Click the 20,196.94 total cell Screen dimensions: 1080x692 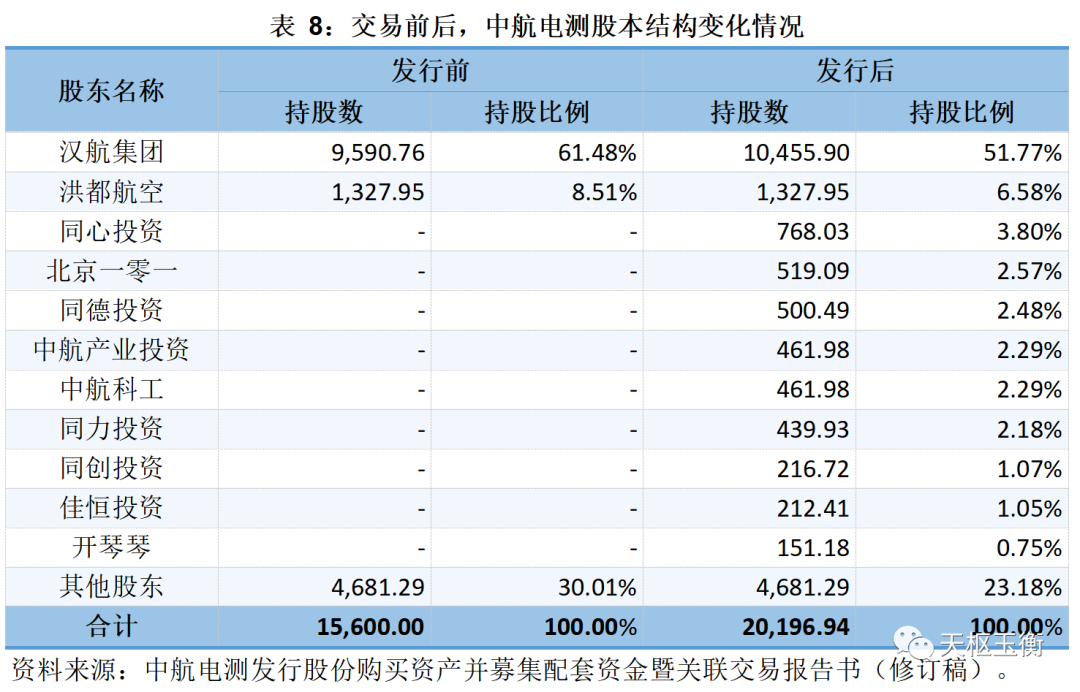click(x=797, y=627)
